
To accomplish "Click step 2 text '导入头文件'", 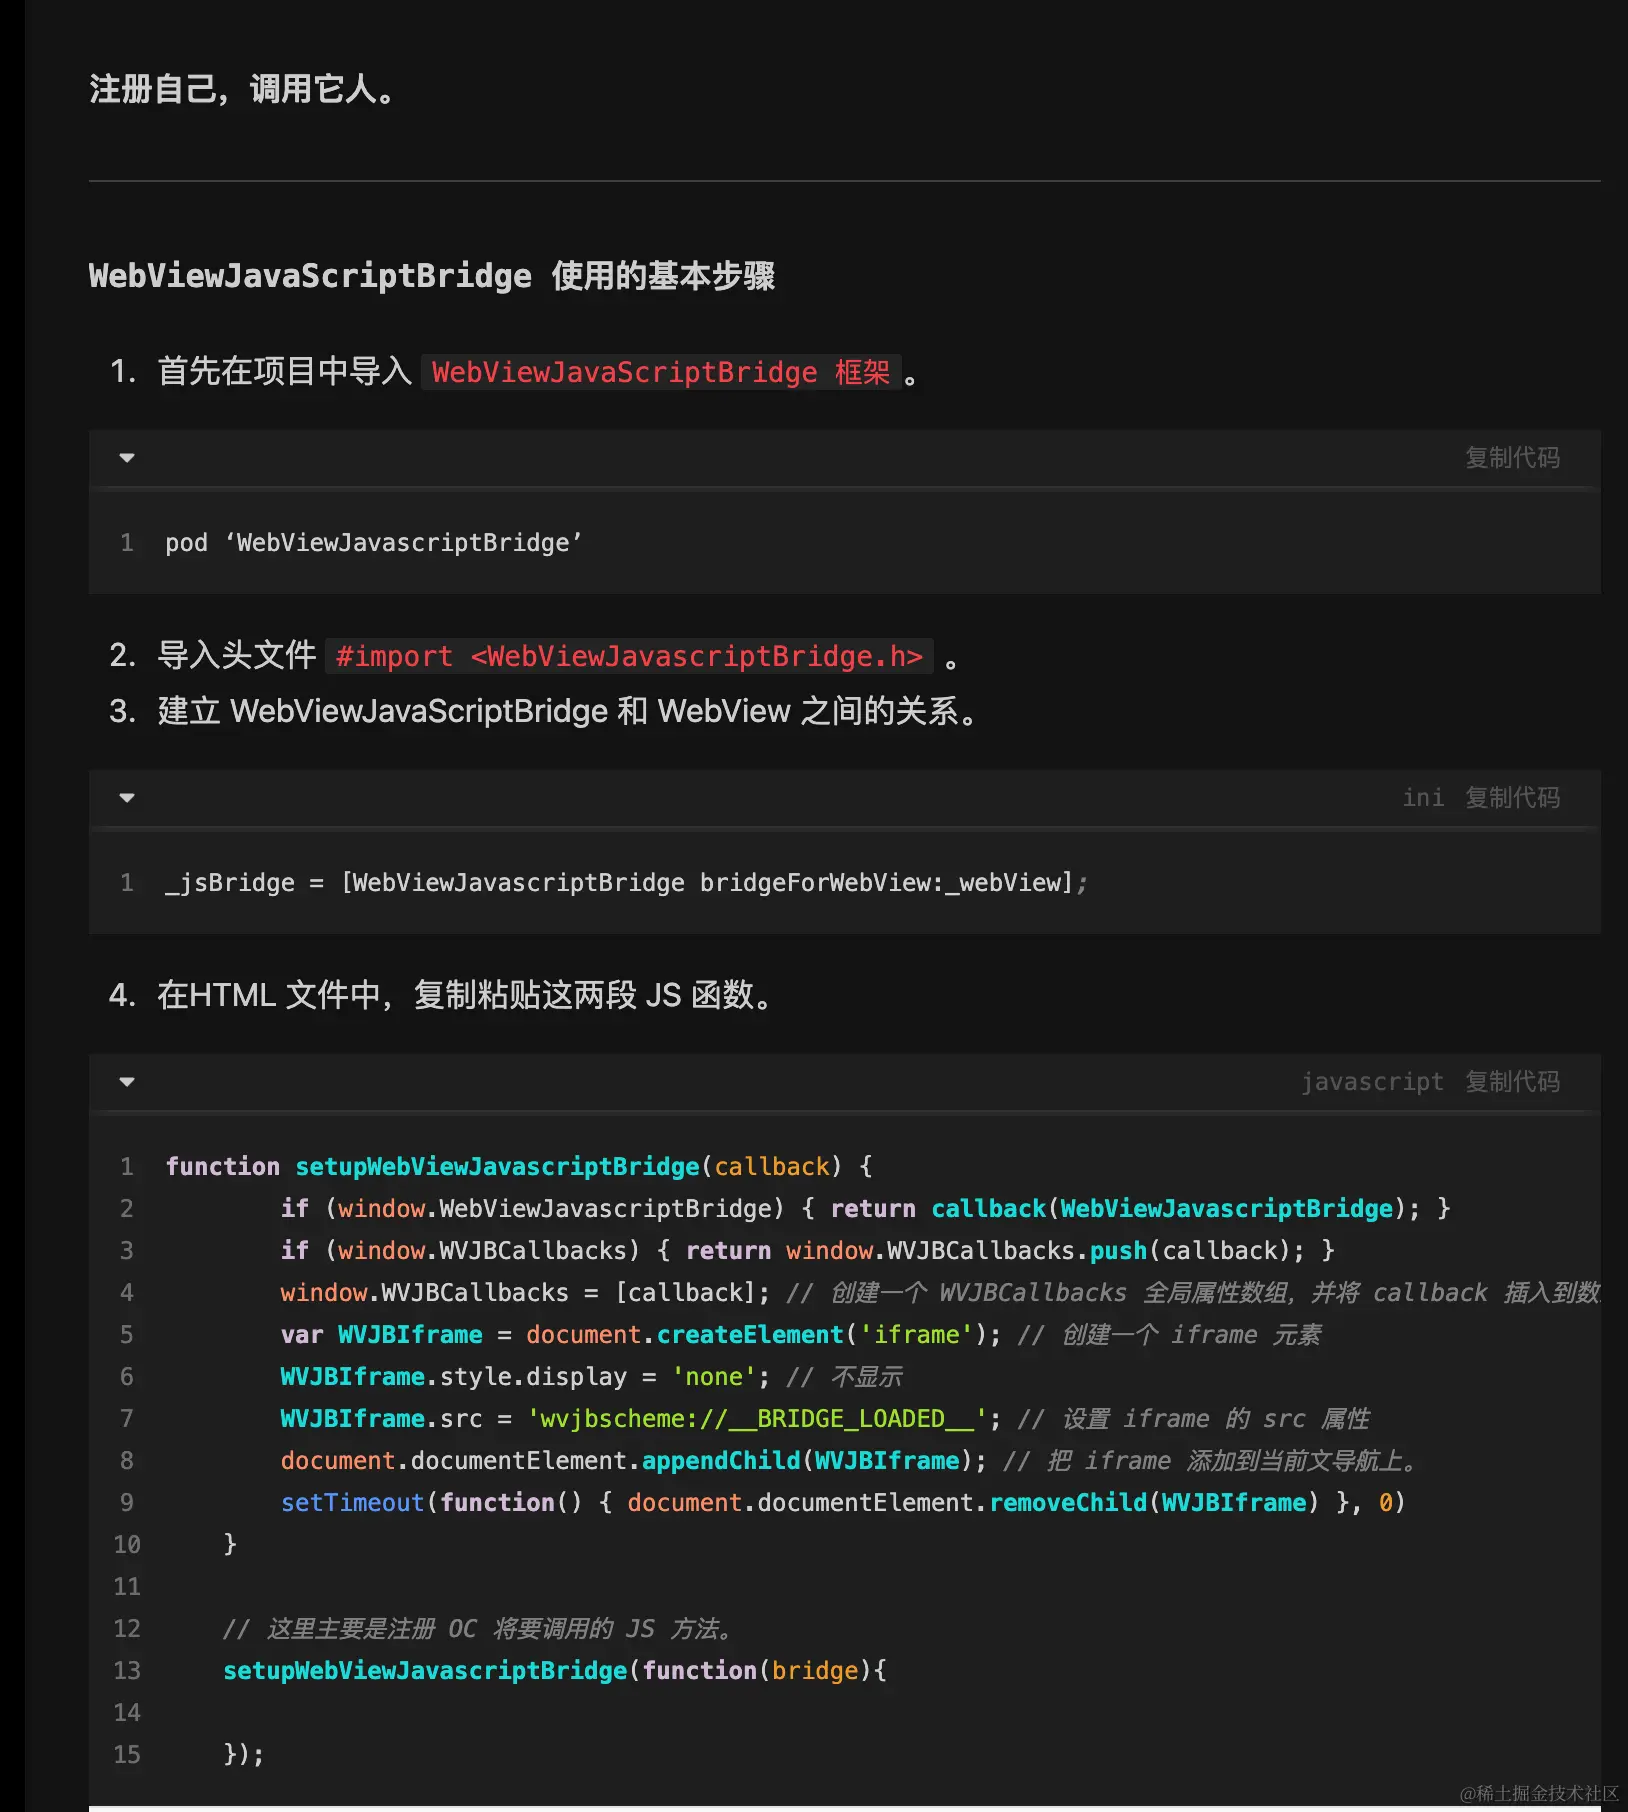I will tap(237, 656).
